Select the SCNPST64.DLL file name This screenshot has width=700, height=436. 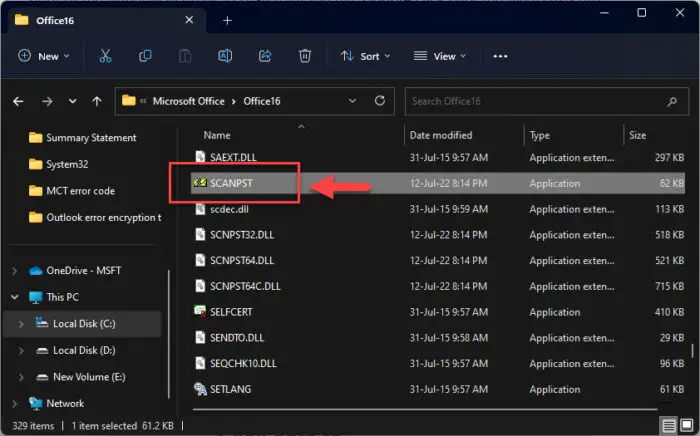click(x=242, y=260)
